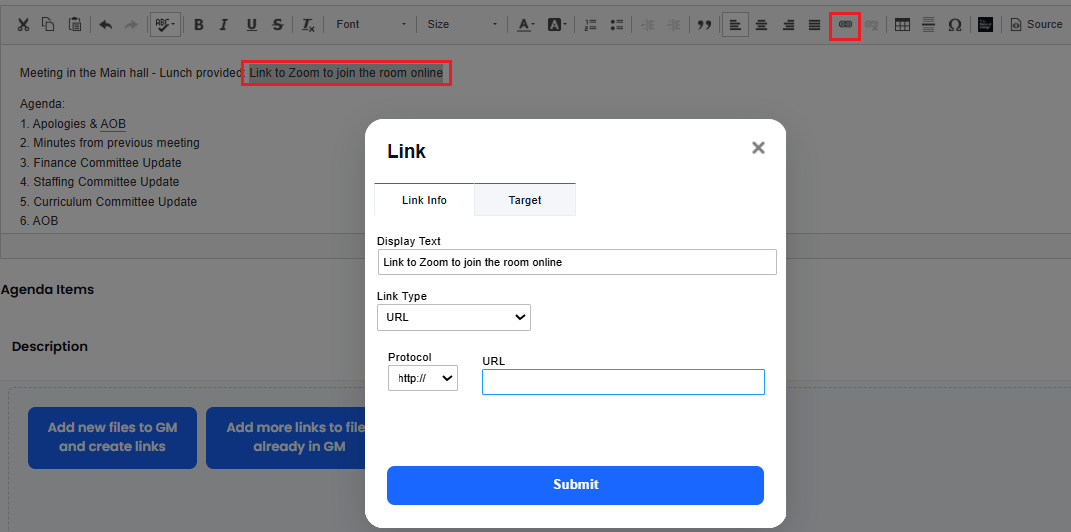The image size is (1071, 532).
Task: Insert a numbered list
Action: point(591,25)
